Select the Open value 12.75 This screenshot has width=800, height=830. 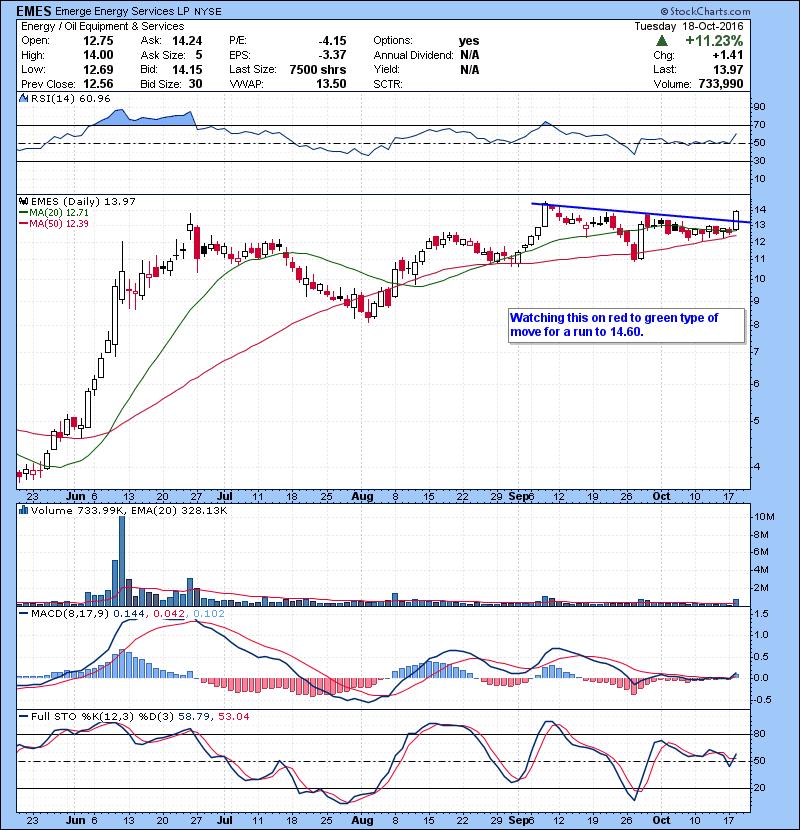98,41
